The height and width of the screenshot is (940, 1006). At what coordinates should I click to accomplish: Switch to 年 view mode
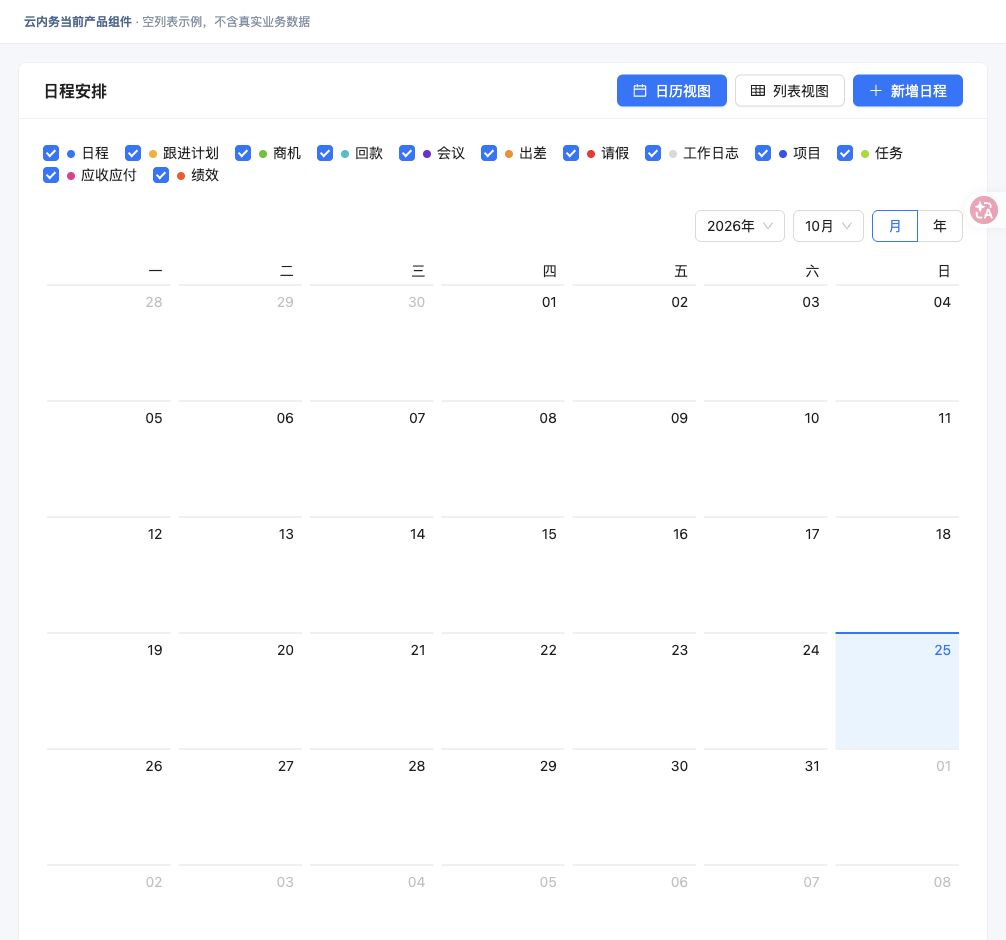pos(940,226)
